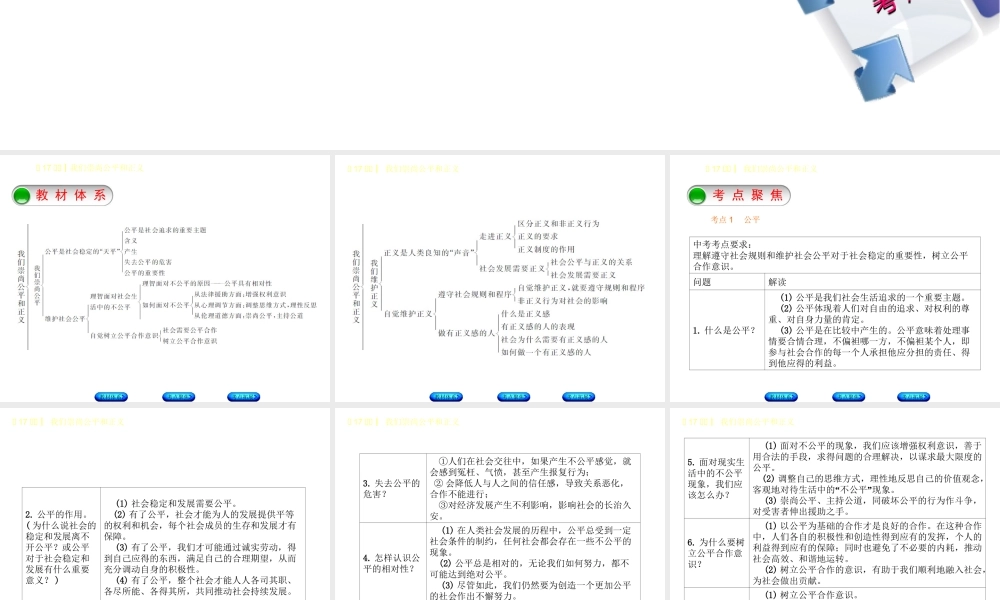Click mind-map node 社会公平与正义的关系
This screenshot has height=600, width=1000.
point(592,262)
